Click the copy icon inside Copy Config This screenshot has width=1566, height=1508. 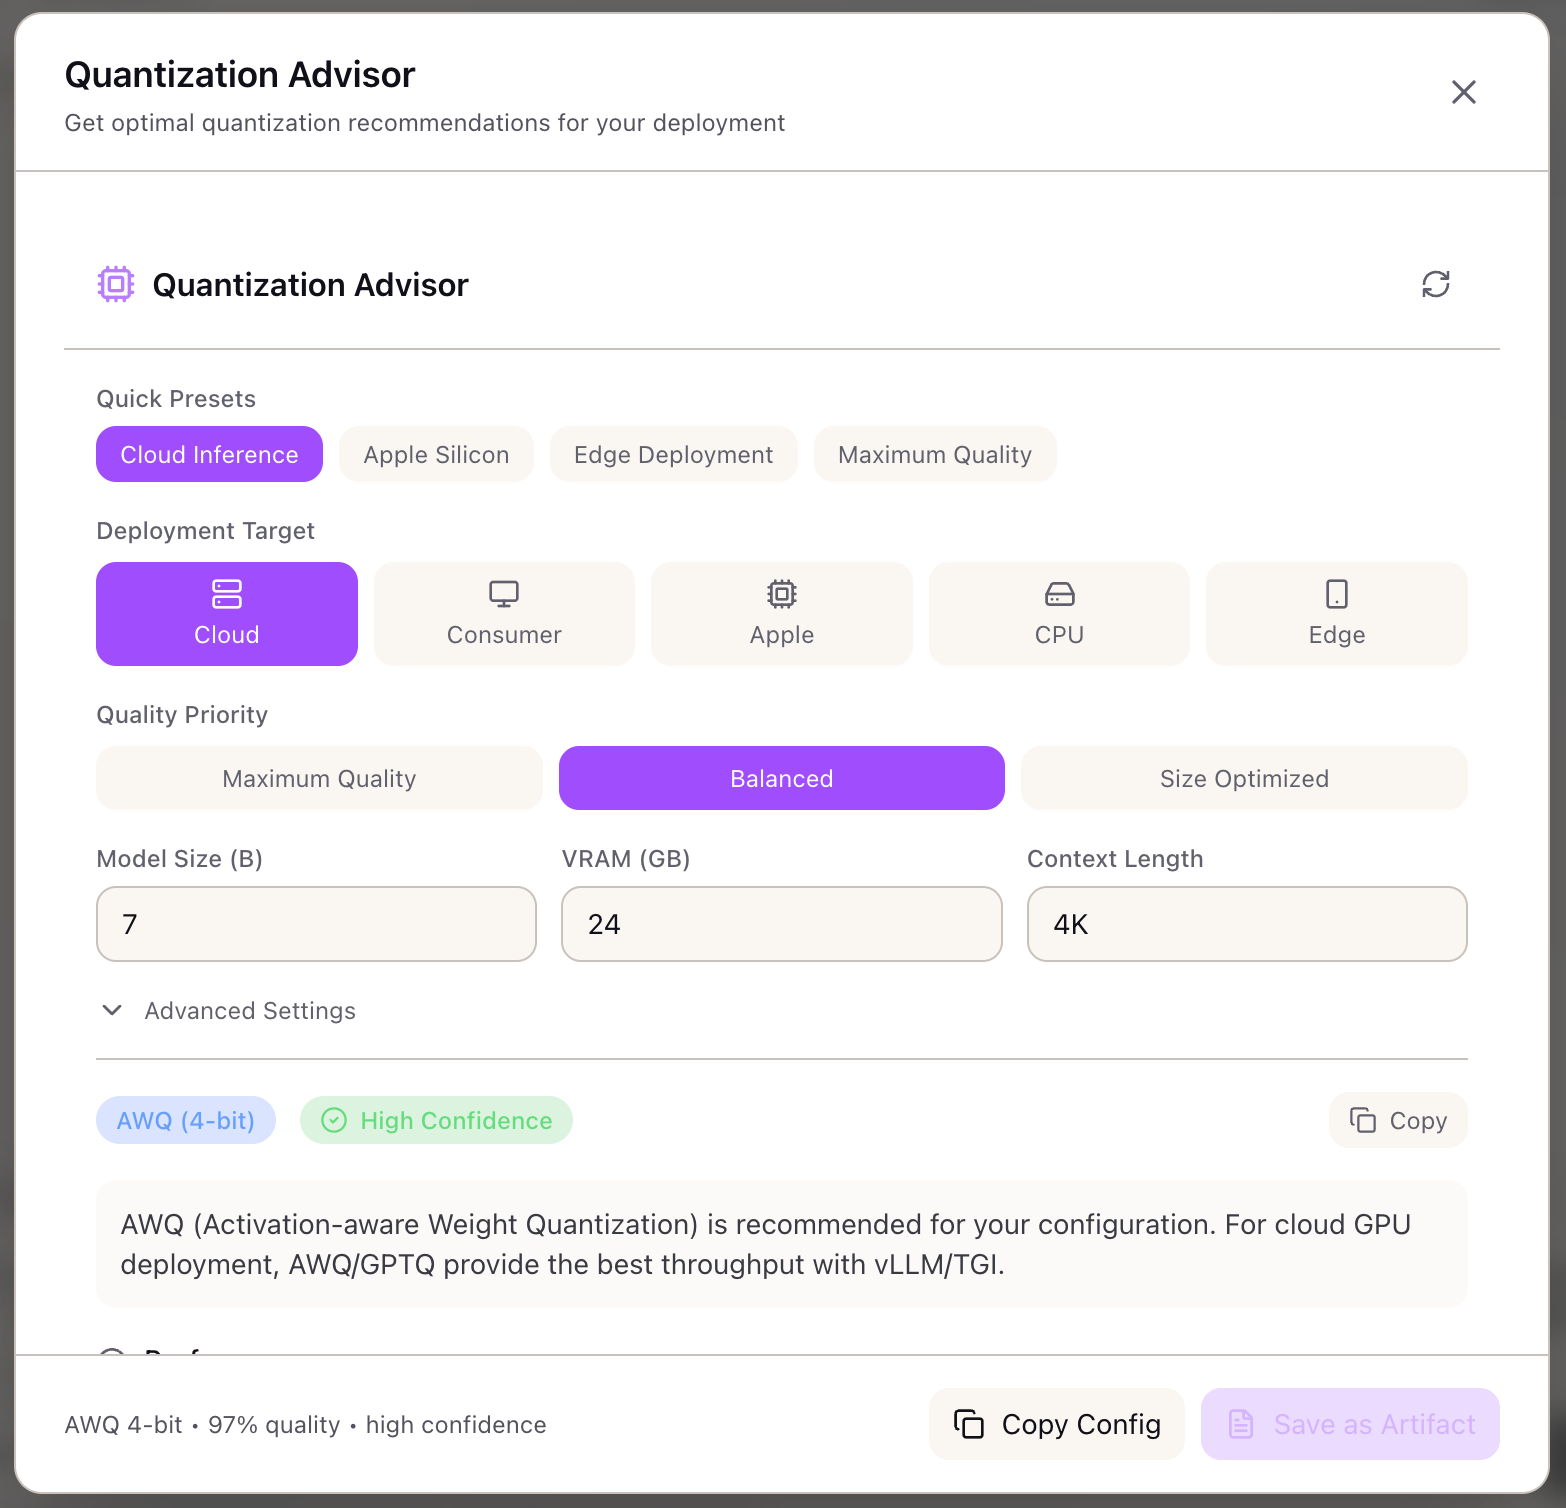coord(968,1423)
